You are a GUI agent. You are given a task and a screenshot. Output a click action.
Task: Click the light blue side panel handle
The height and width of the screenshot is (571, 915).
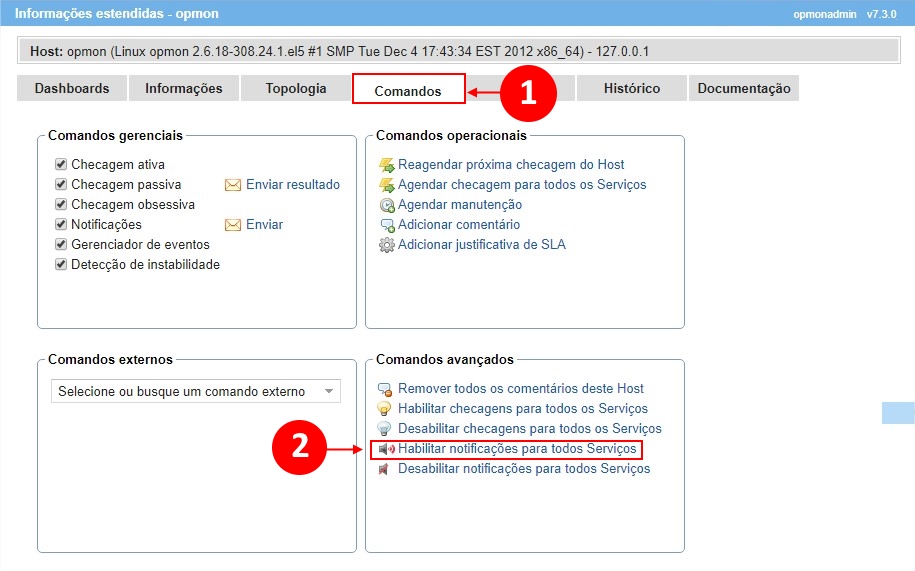897,413
